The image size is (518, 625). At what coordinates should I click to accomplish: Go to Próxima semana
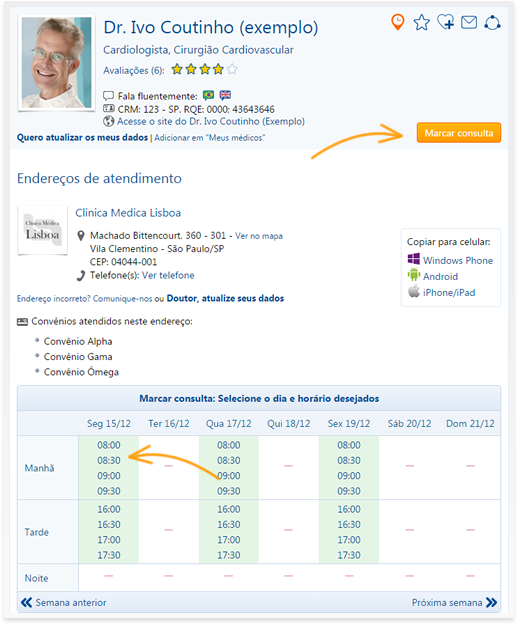454,602
